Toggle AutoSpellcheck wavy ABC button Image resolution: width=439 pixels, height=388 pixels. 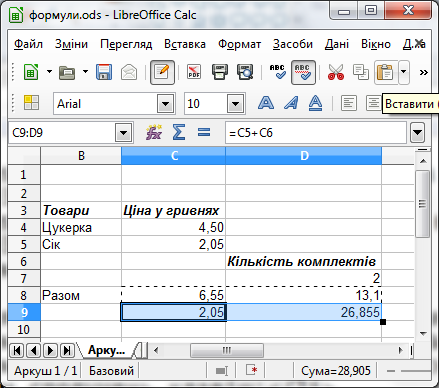click(303, 72)
